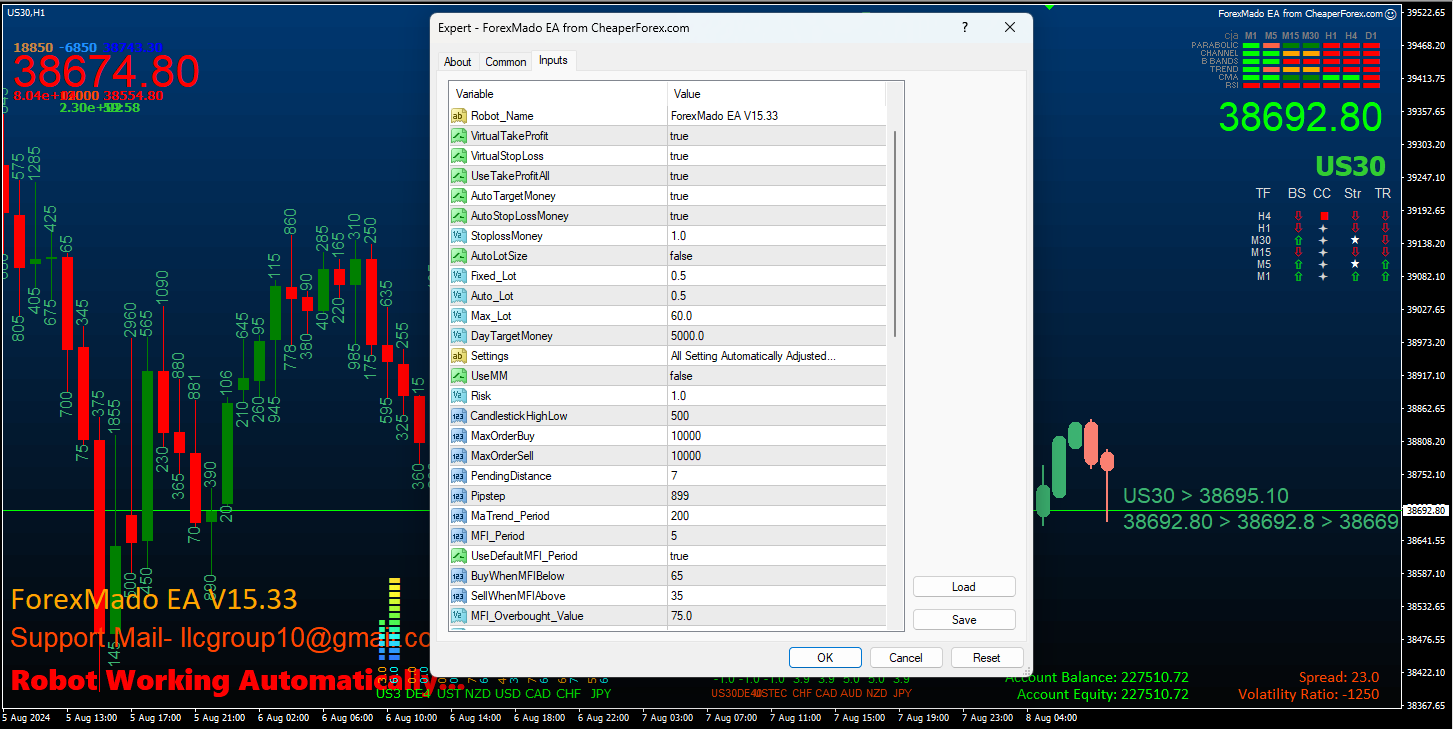Open the dialog help question mark
The image size is (1453, 729).
[x=965, y=28]
